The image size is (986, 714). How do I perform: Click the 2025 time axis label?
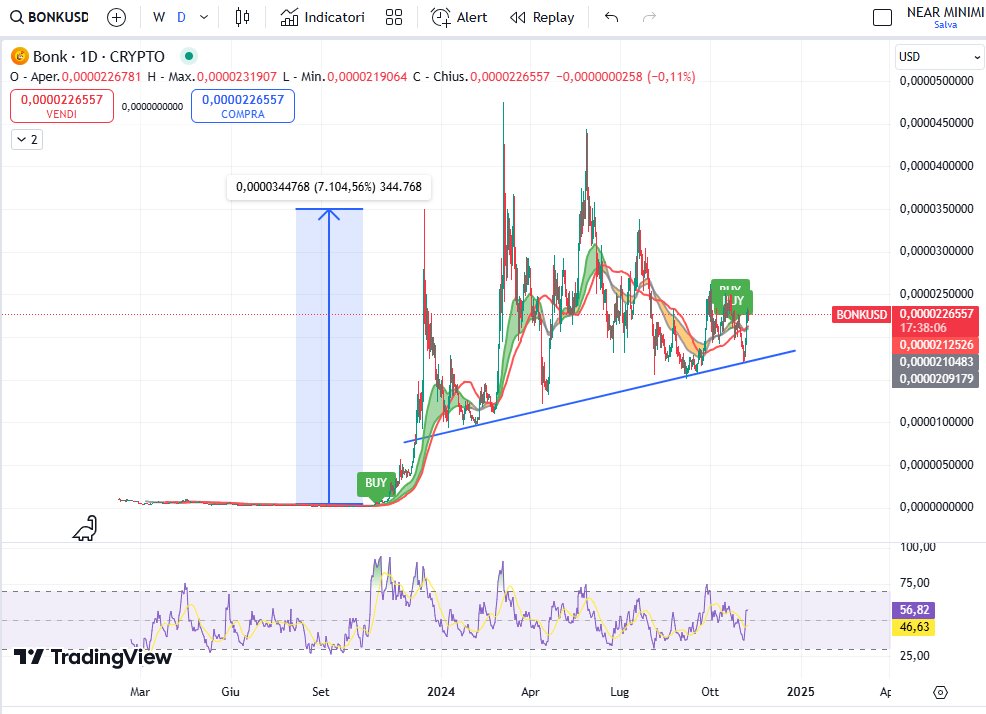[800, 692]
